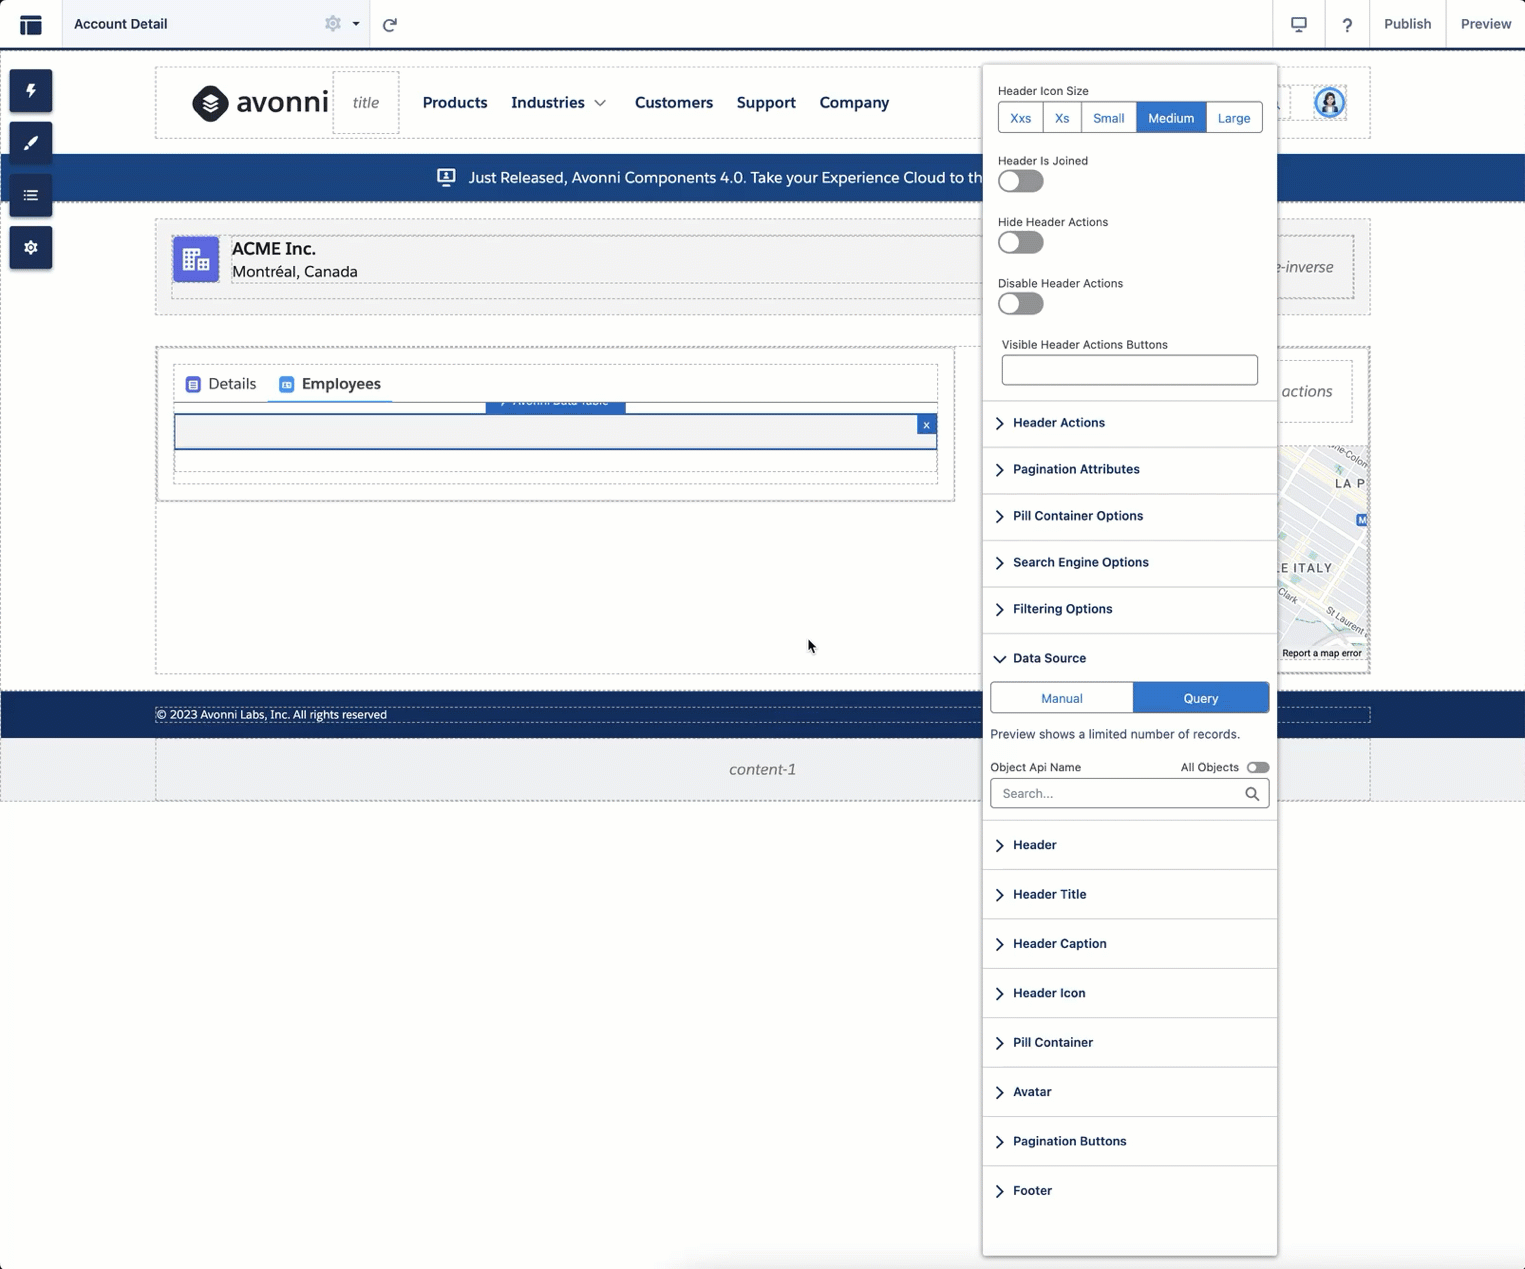Screen dimensions: 1525x1269
Task: Toggle the Header Is Joined switch
Action: 1020,181
